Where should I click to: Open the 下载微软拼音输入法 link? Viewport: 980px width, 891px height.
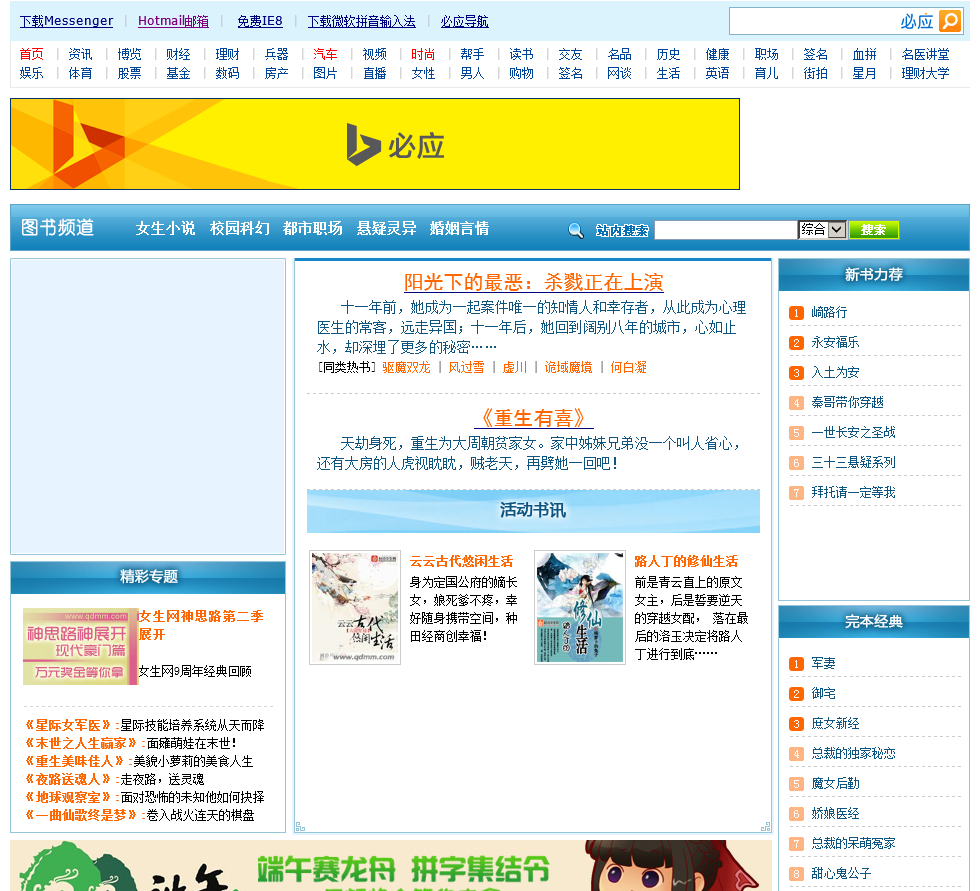pos(361,21)
